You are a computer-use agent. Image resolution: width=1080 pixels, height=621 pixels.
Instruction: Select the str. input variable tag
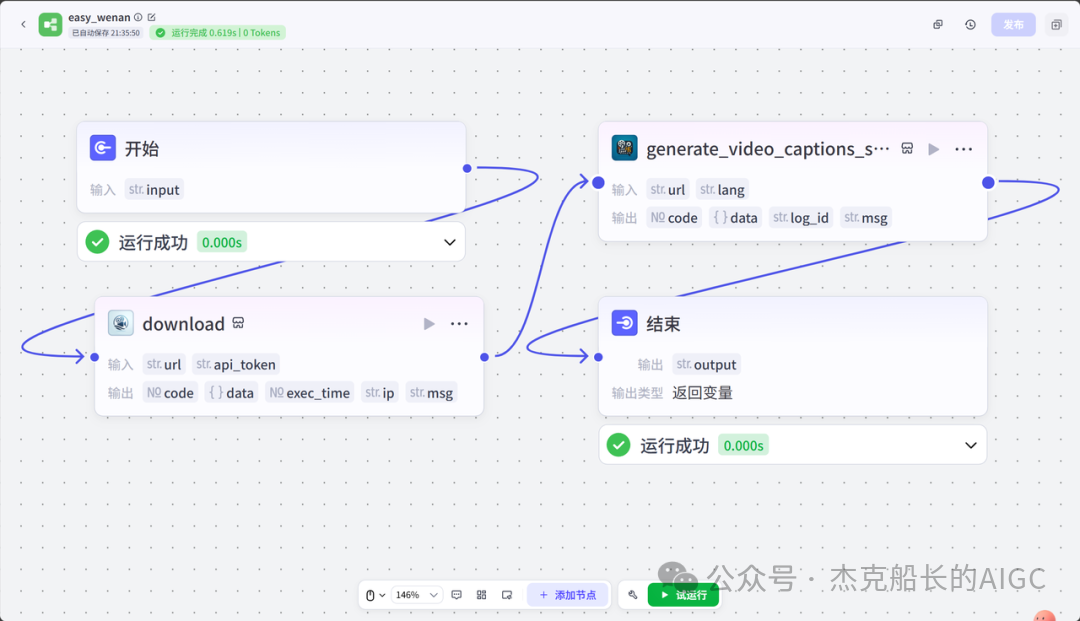coord(154,189)
